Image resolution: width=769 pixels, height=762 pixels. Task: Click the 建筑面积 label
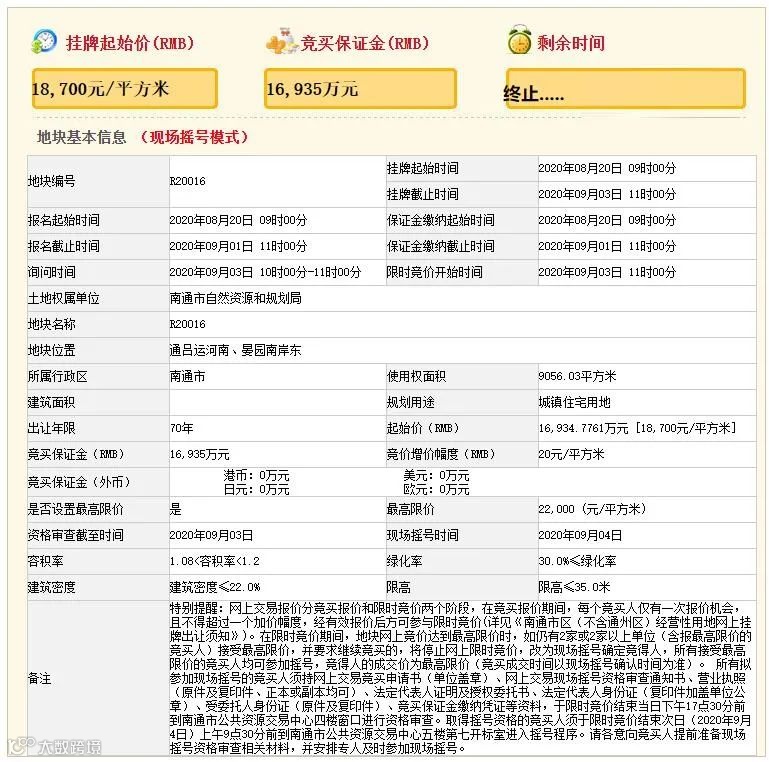tap(51, 402)
